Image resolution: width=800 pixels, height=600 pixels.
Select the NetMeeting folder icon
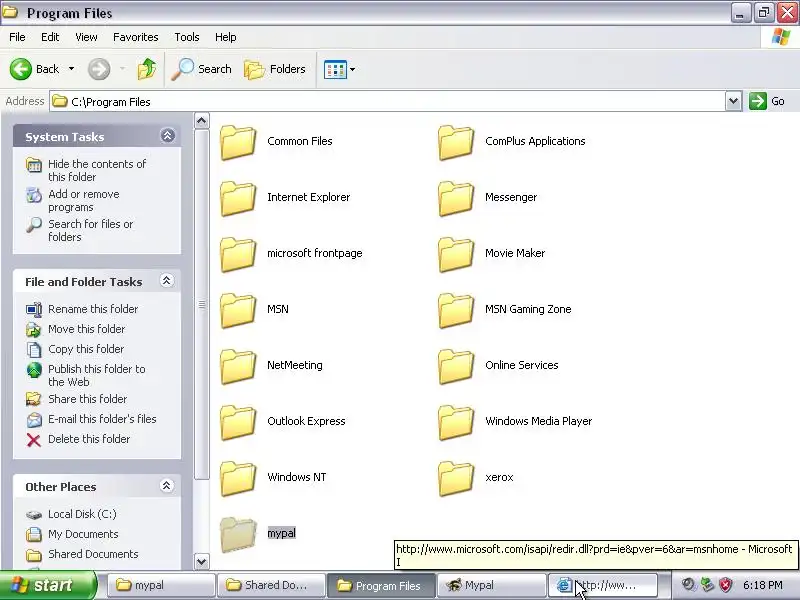pyautogui.click(x=238, y=366)
